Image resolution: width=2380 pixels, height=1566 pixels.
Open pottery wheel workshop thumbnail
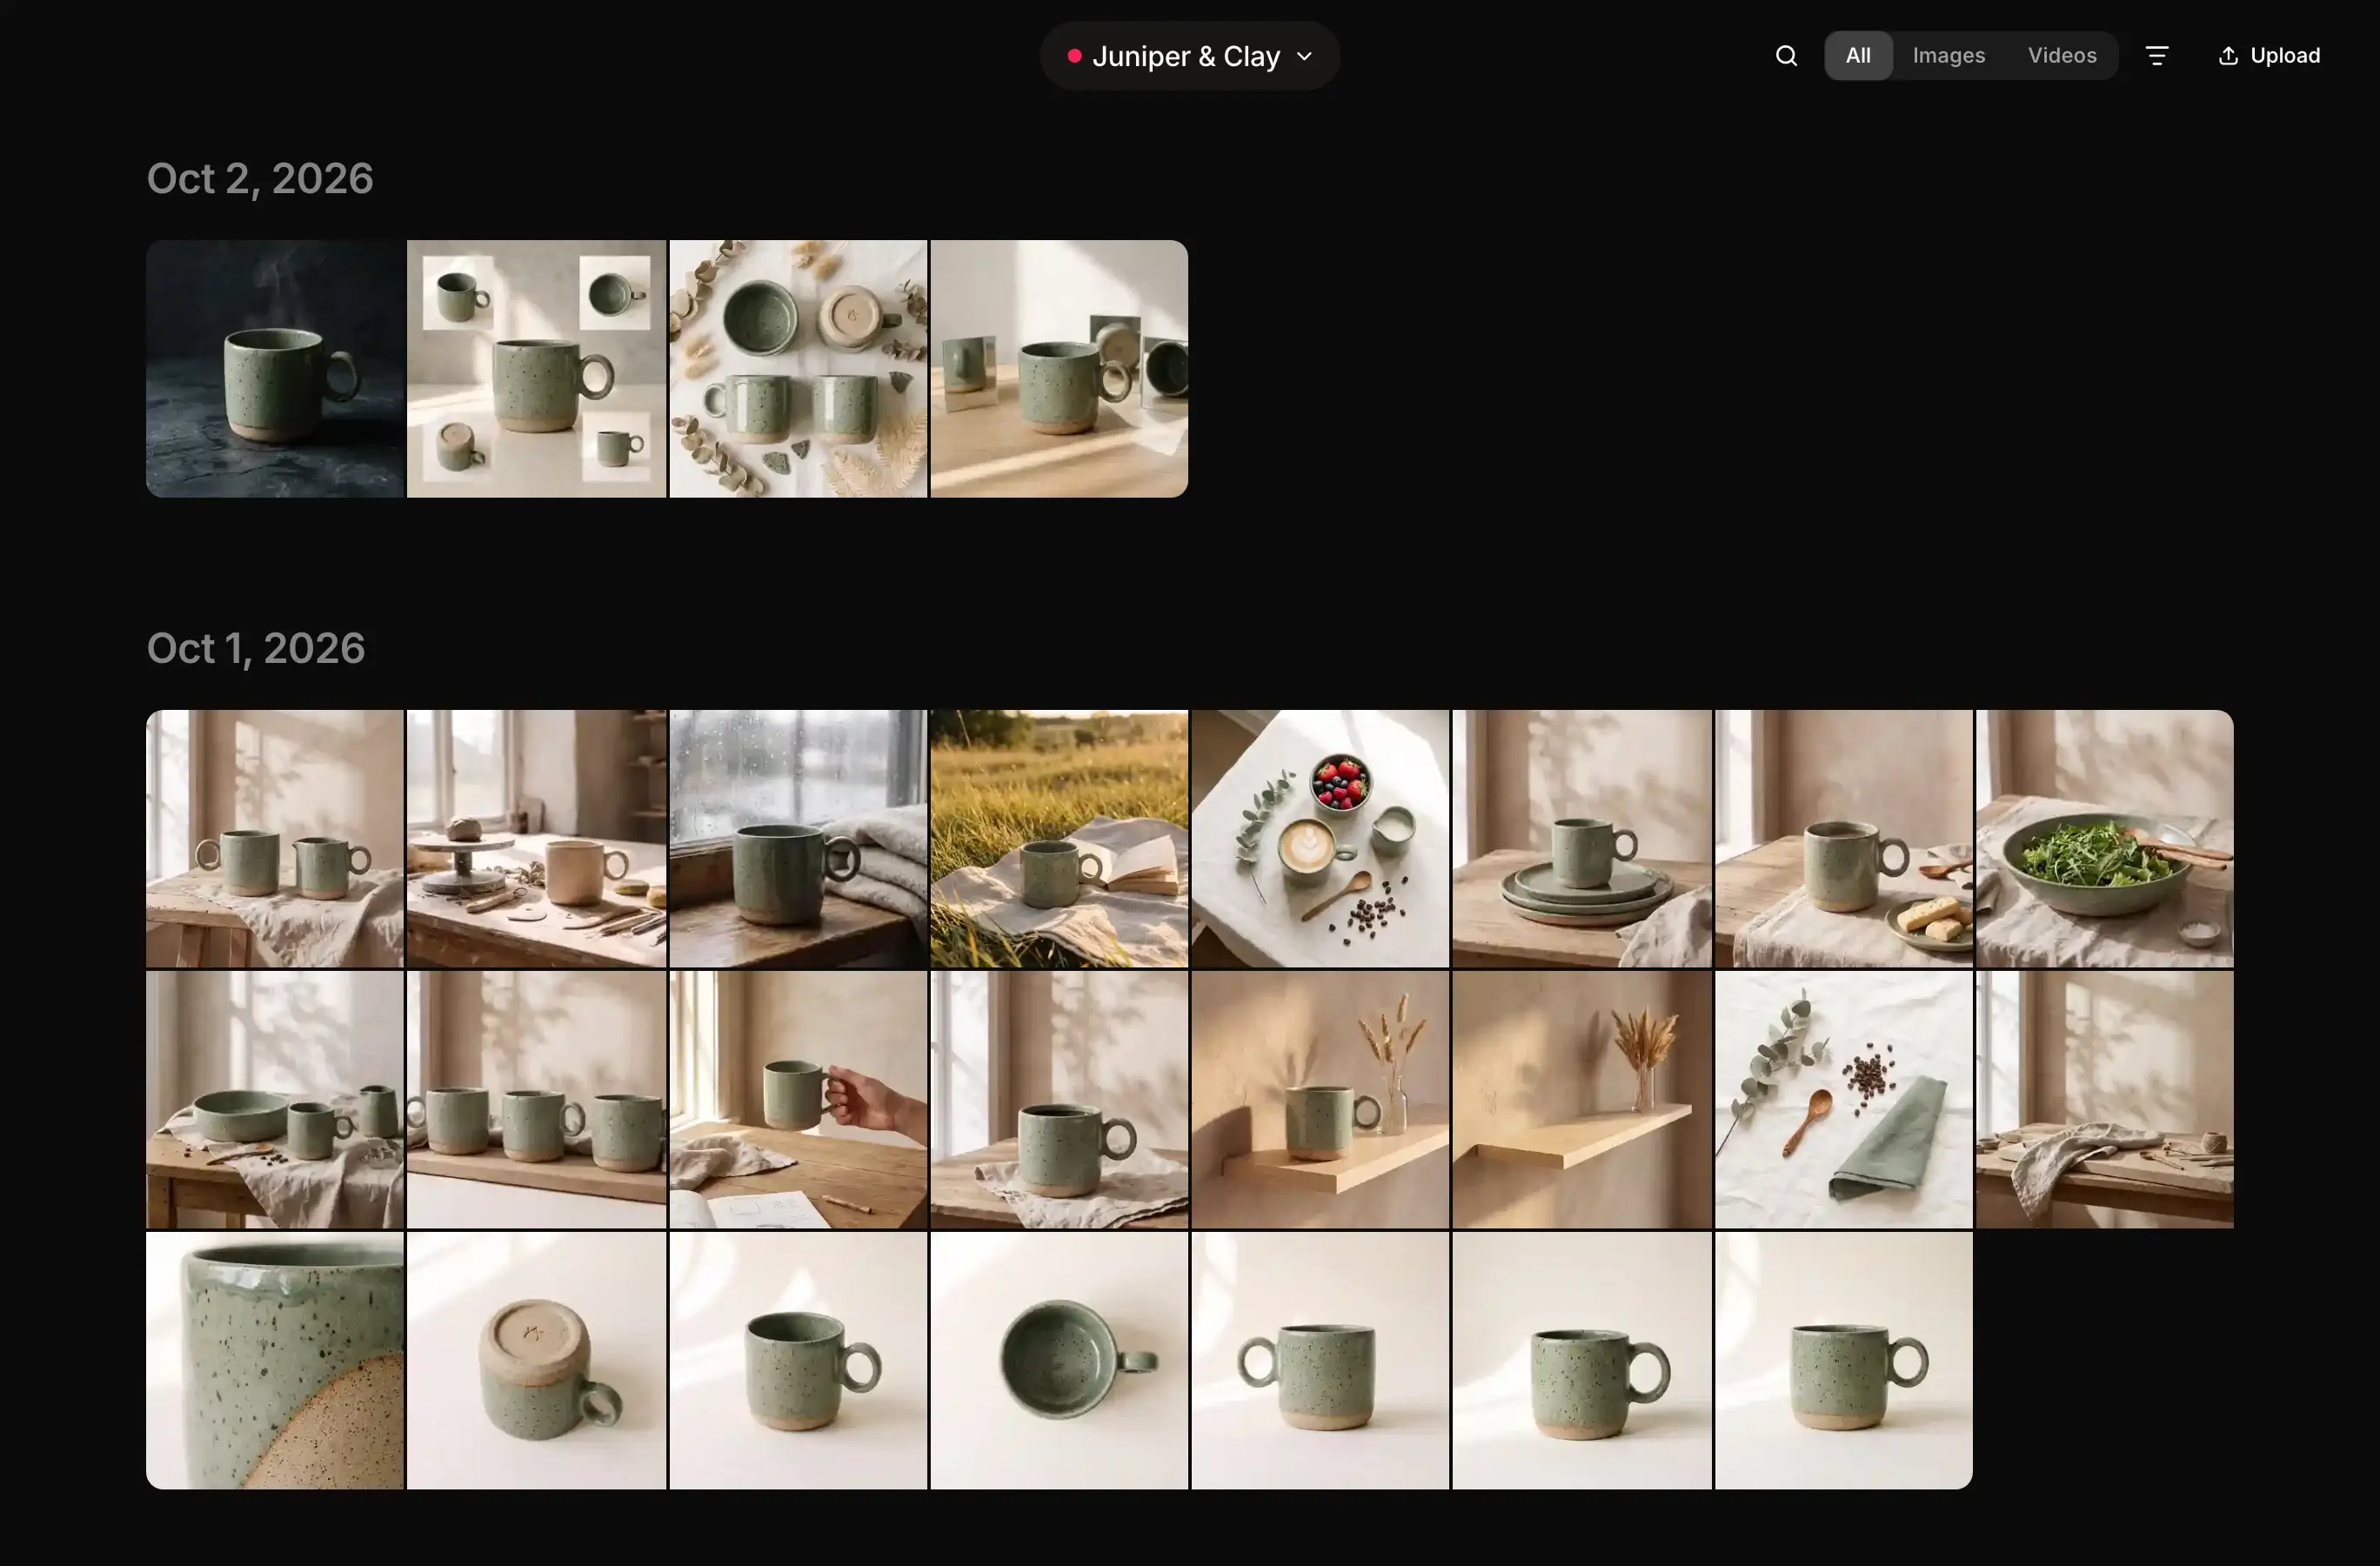[x=536, y=839]
